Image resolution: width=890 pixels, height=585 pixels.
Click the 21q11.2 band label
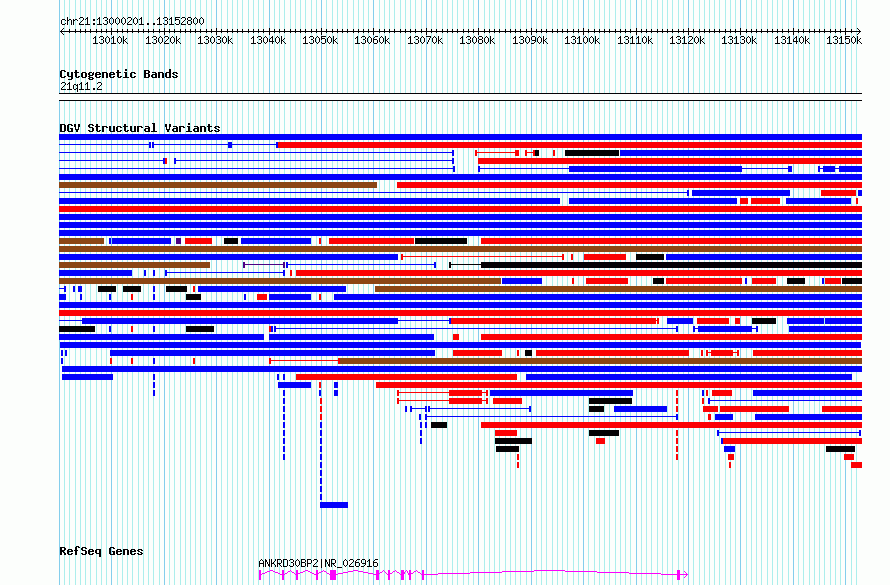tap(81, 86)
